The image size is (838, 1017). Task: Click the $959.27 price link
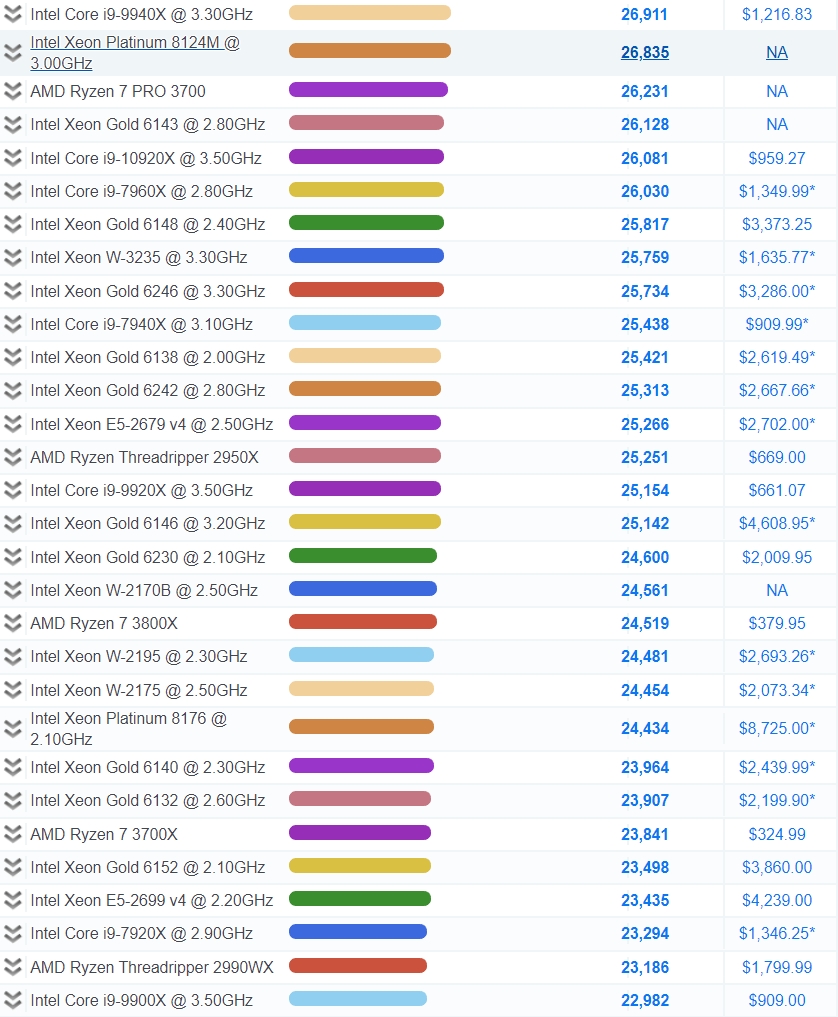pos(777,158)
